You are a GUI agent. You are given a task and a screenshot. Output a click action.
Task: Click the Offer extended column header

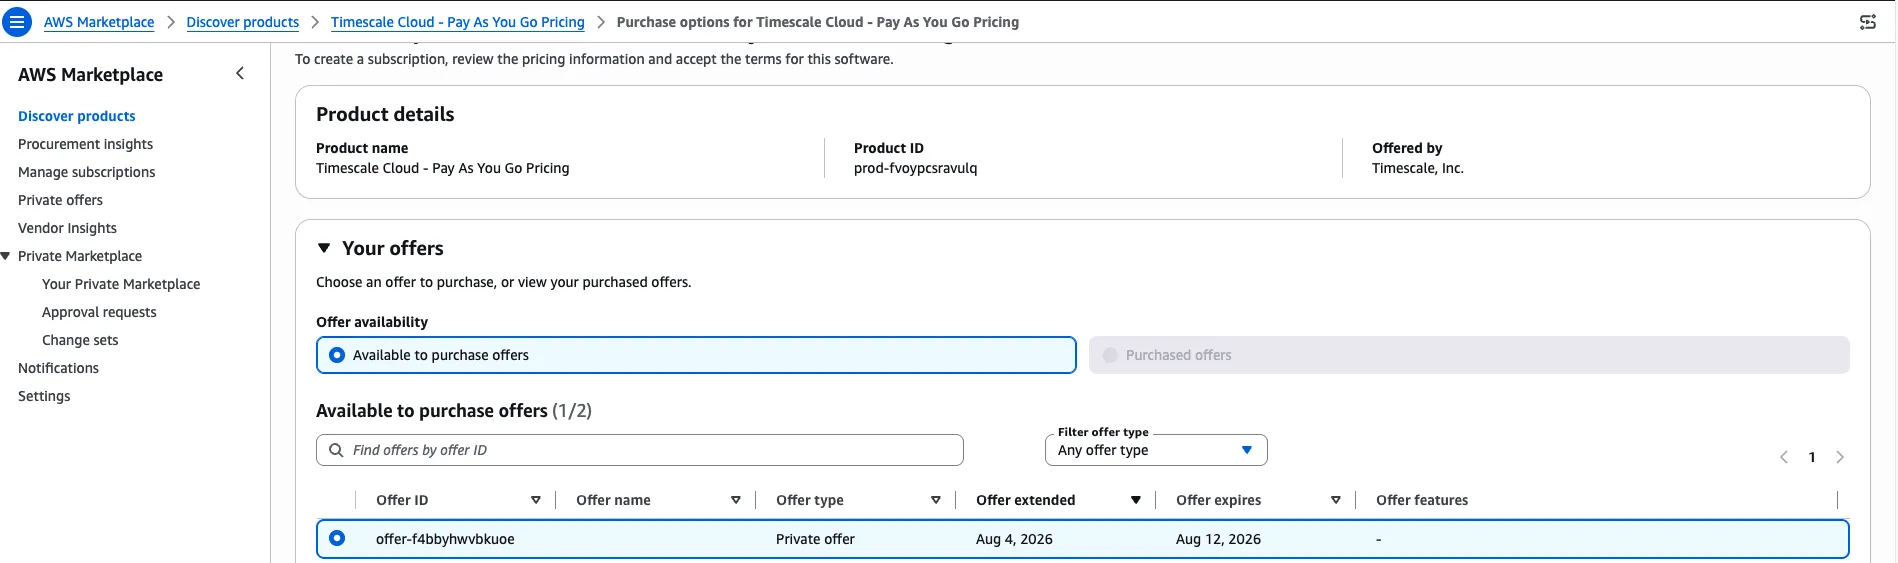1026,500
